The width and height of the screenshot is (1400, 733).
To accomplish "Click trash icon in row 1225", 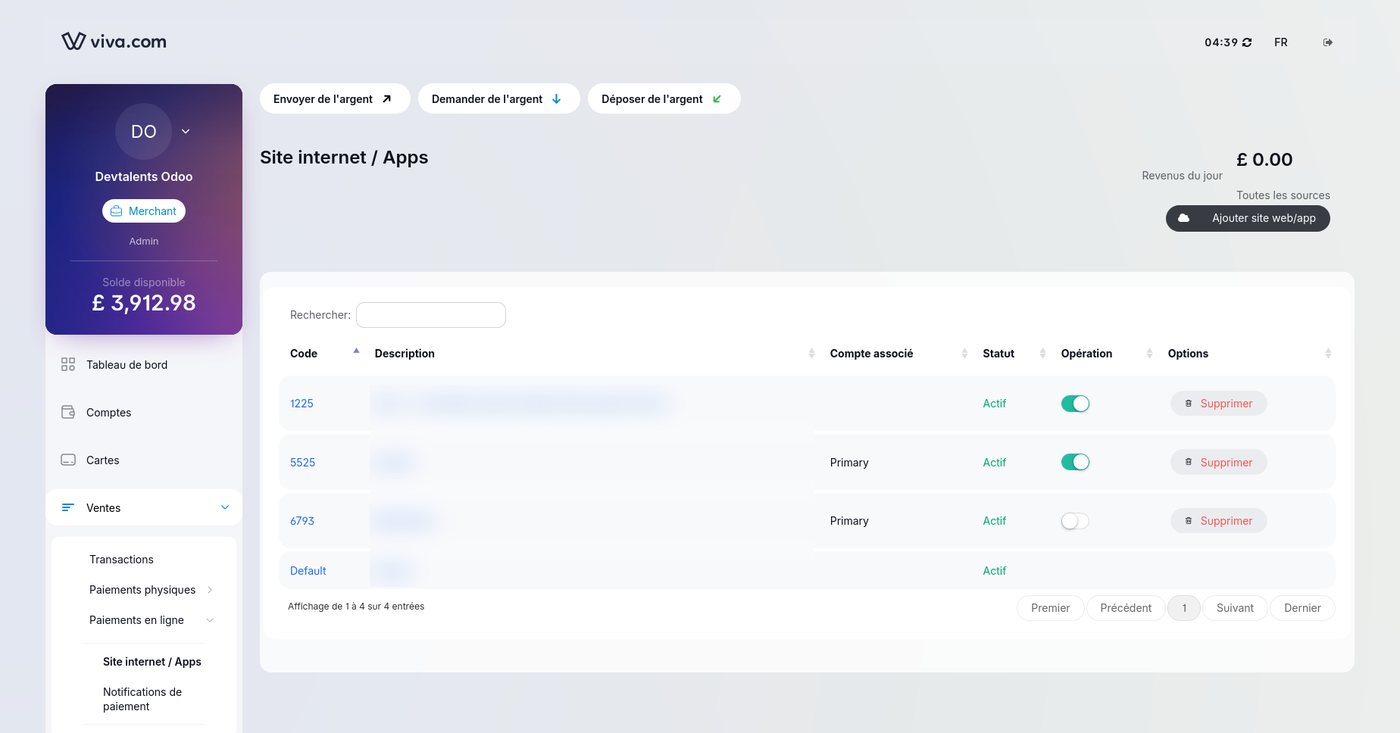I will [x=1188, y=404].
